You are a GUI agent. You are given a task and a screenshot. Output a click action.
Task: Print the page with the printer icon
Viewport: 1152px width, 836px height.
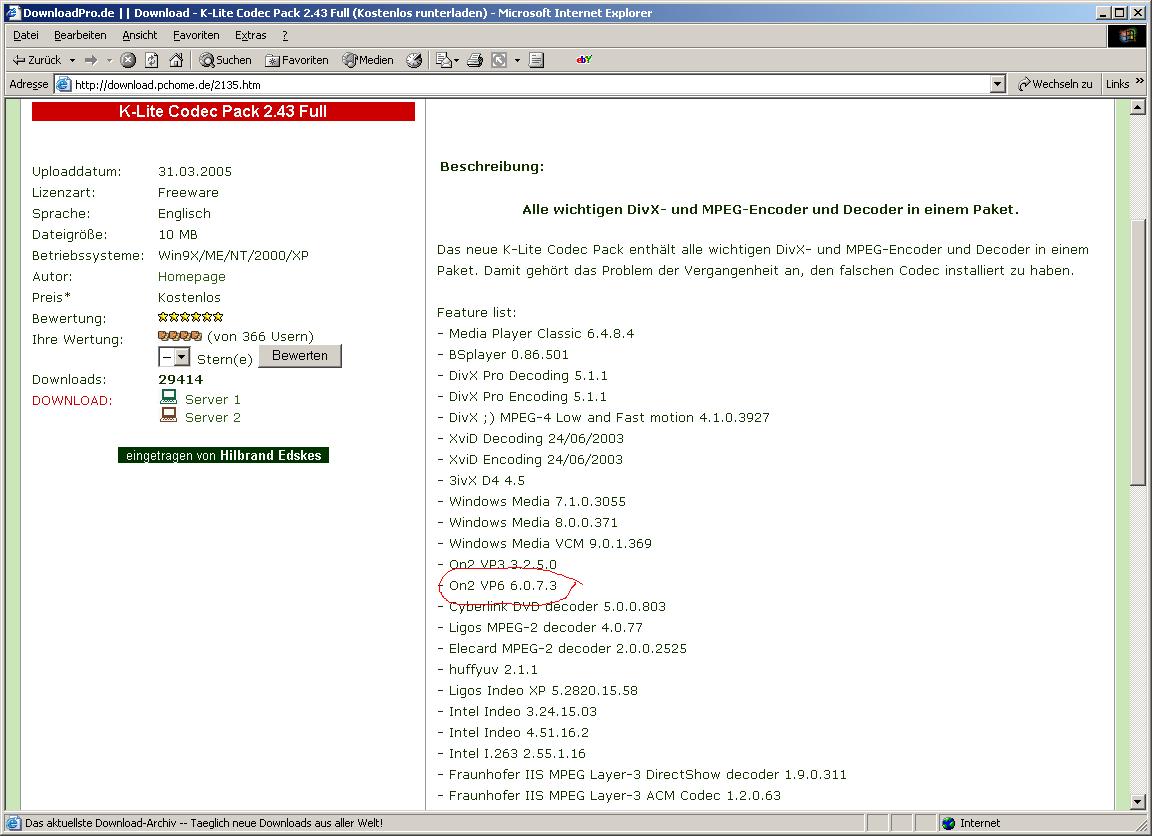coord(475,60)
